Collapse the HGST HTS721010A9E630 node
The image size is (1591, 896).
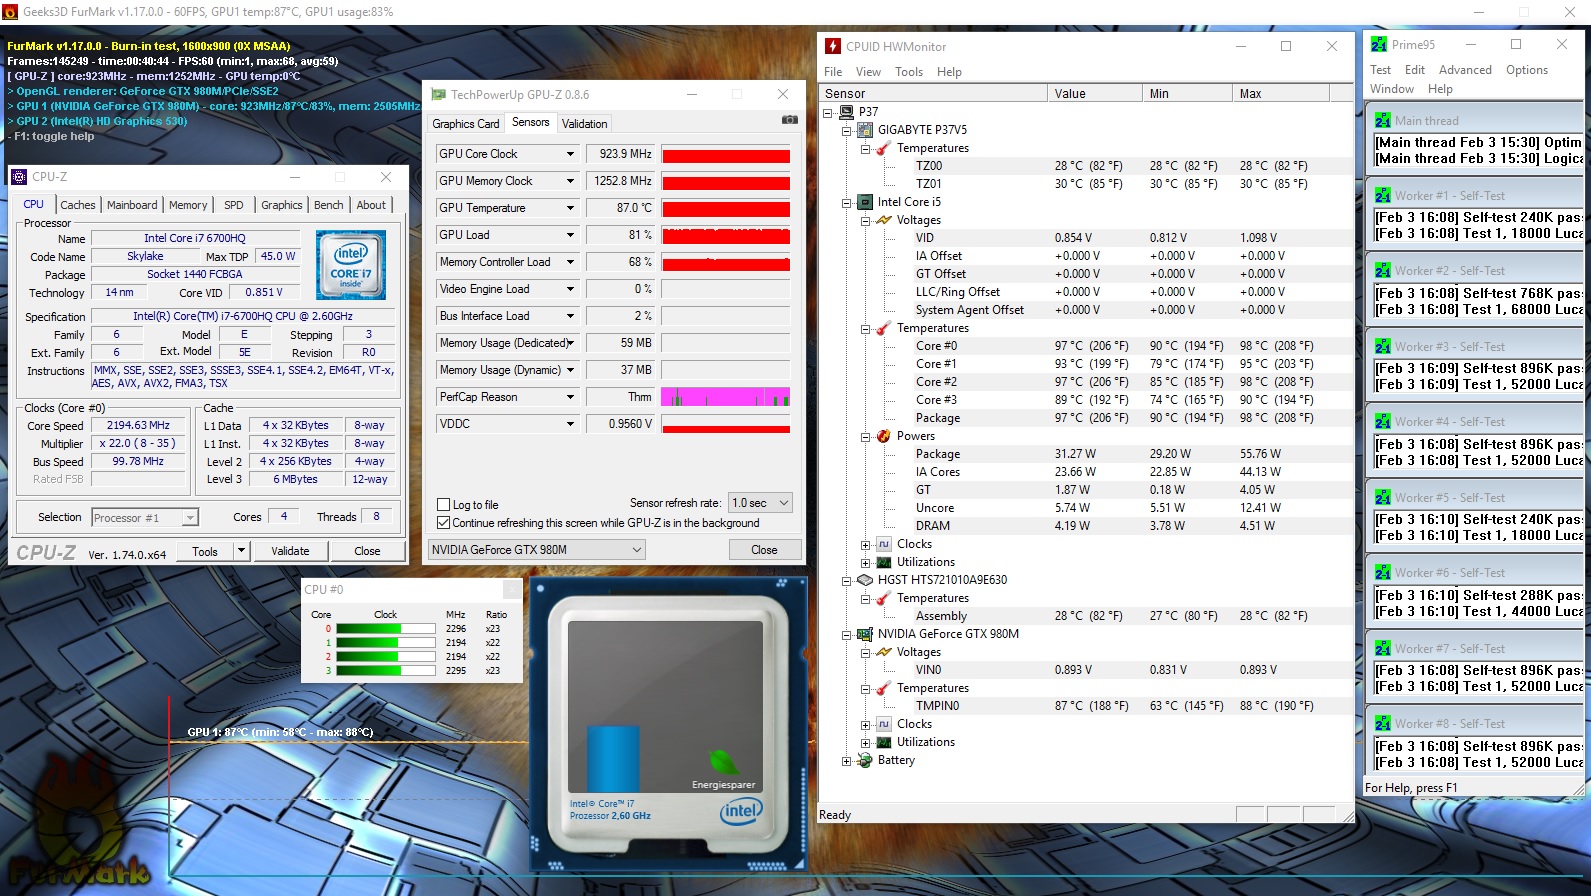pyautogui.click(x=847, y=581)
